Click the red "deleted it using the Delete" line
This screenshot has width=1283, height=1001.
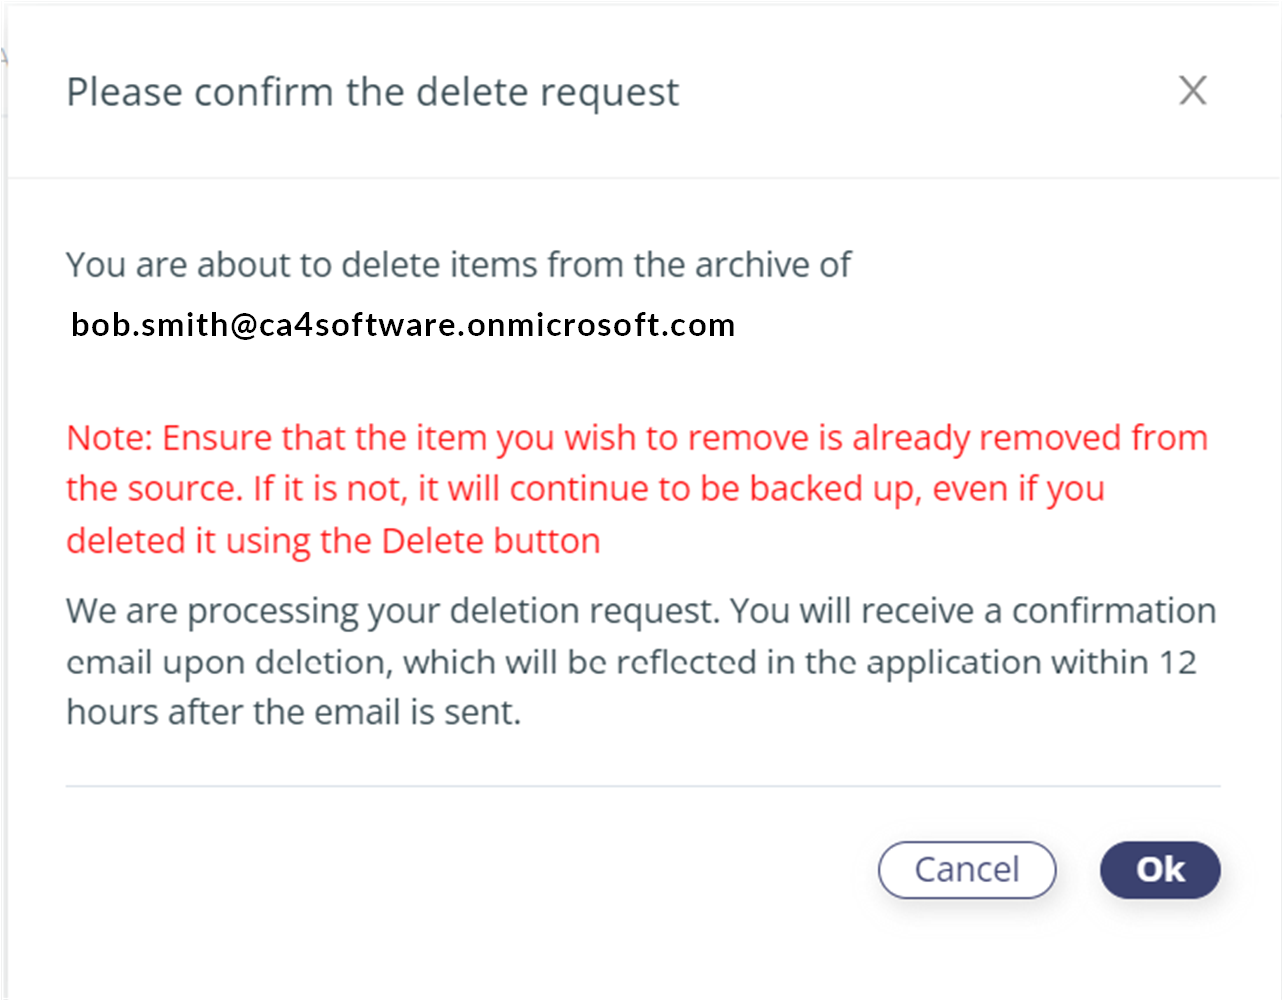(333, 541)
